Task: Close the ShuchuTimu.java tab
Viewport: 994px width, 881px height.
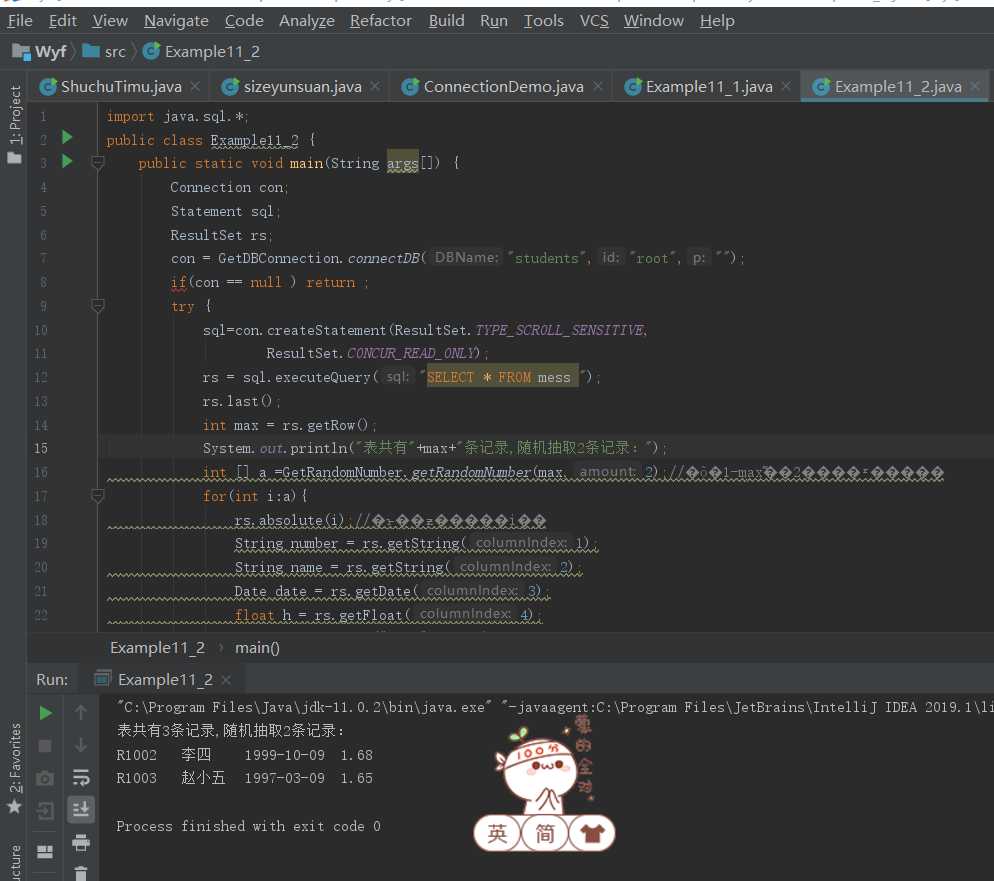Action: pyautogui.click(x=195, y=86)
